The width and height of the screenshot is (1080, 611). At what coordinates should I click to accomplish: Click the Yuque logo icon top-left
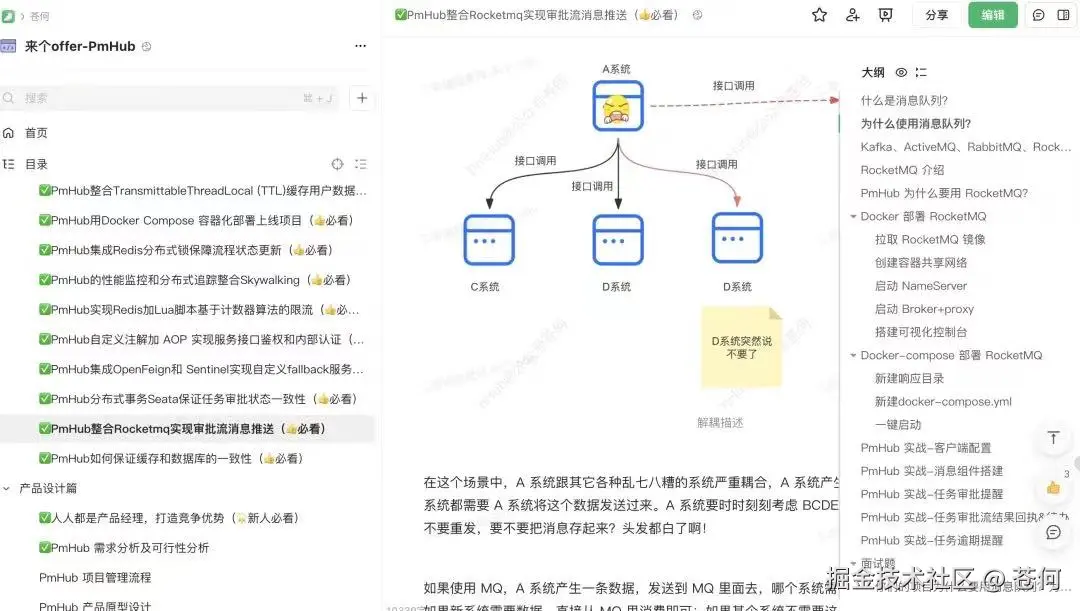click(x=8, y=15)
